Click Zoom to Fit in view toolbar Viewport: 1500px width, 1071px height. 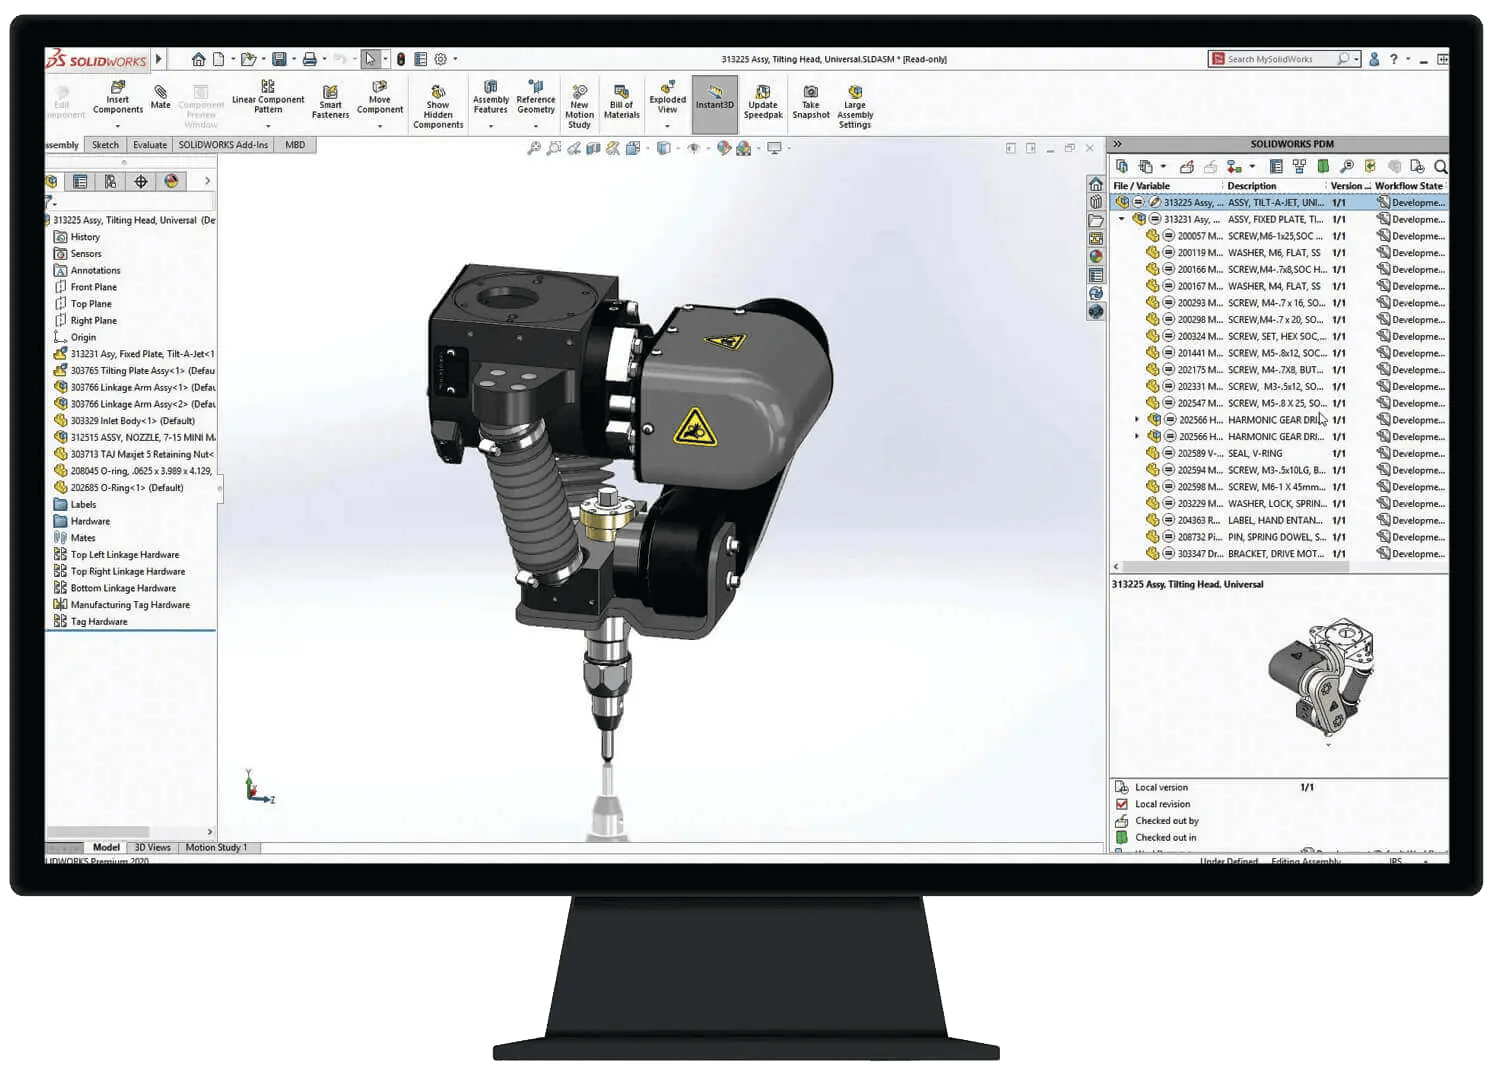[x=534, y=148]
